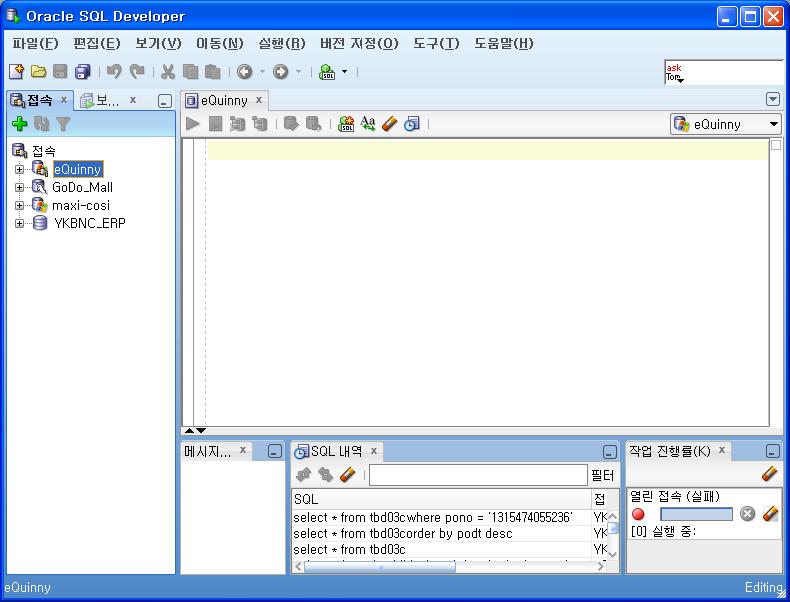Switch to the 보... tab
This screenshot has width=790, height=602.
coord(108,101)
